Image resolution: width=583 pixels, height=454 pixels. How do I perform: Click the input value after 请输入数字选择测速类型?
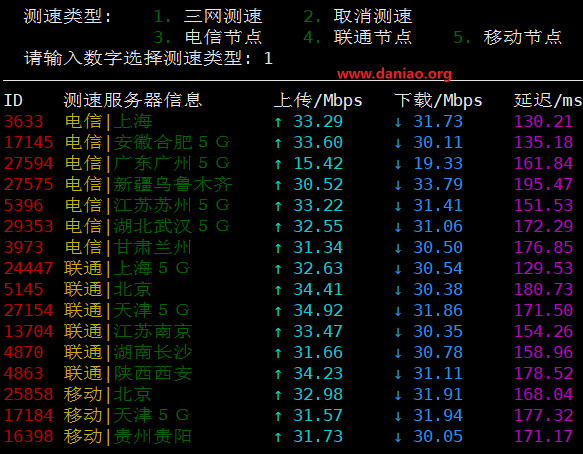268,58
